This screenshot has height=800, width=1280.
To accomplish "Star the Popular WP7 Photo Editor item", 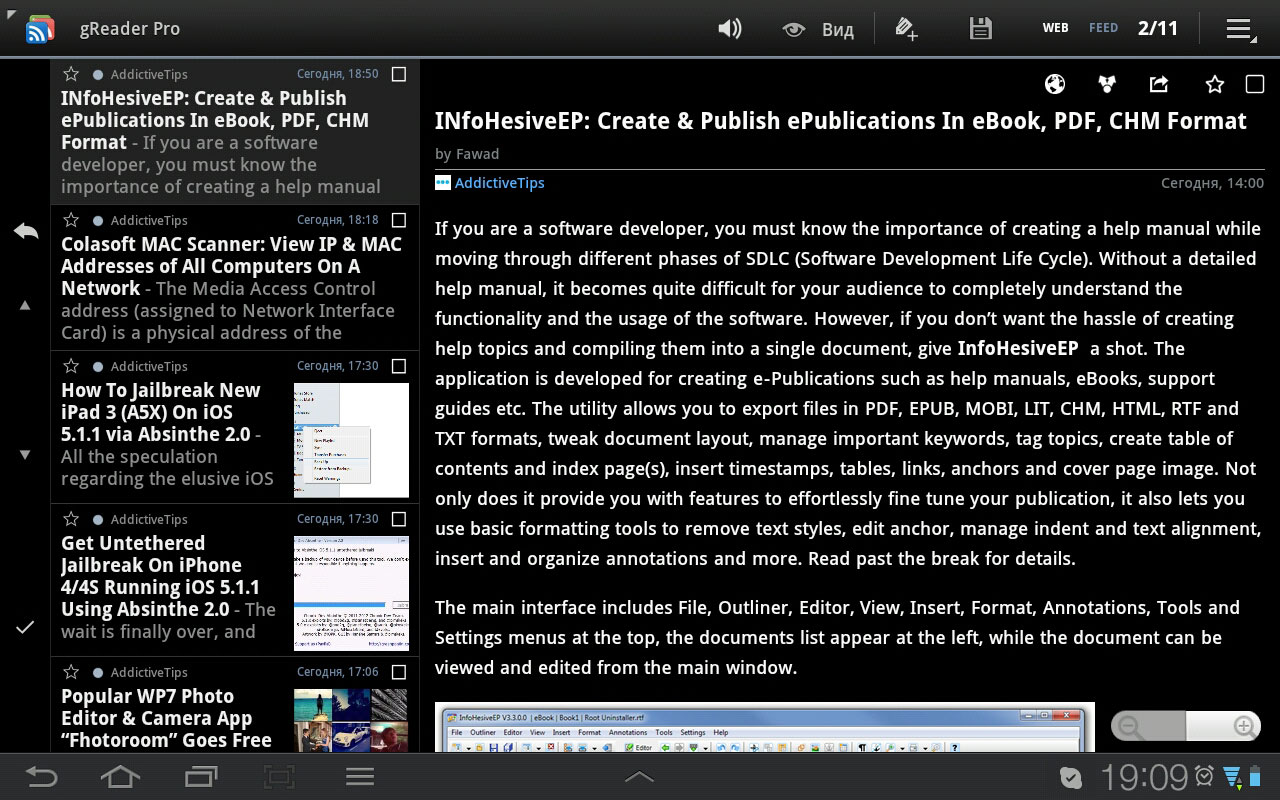I will click(x=71, y=672).
